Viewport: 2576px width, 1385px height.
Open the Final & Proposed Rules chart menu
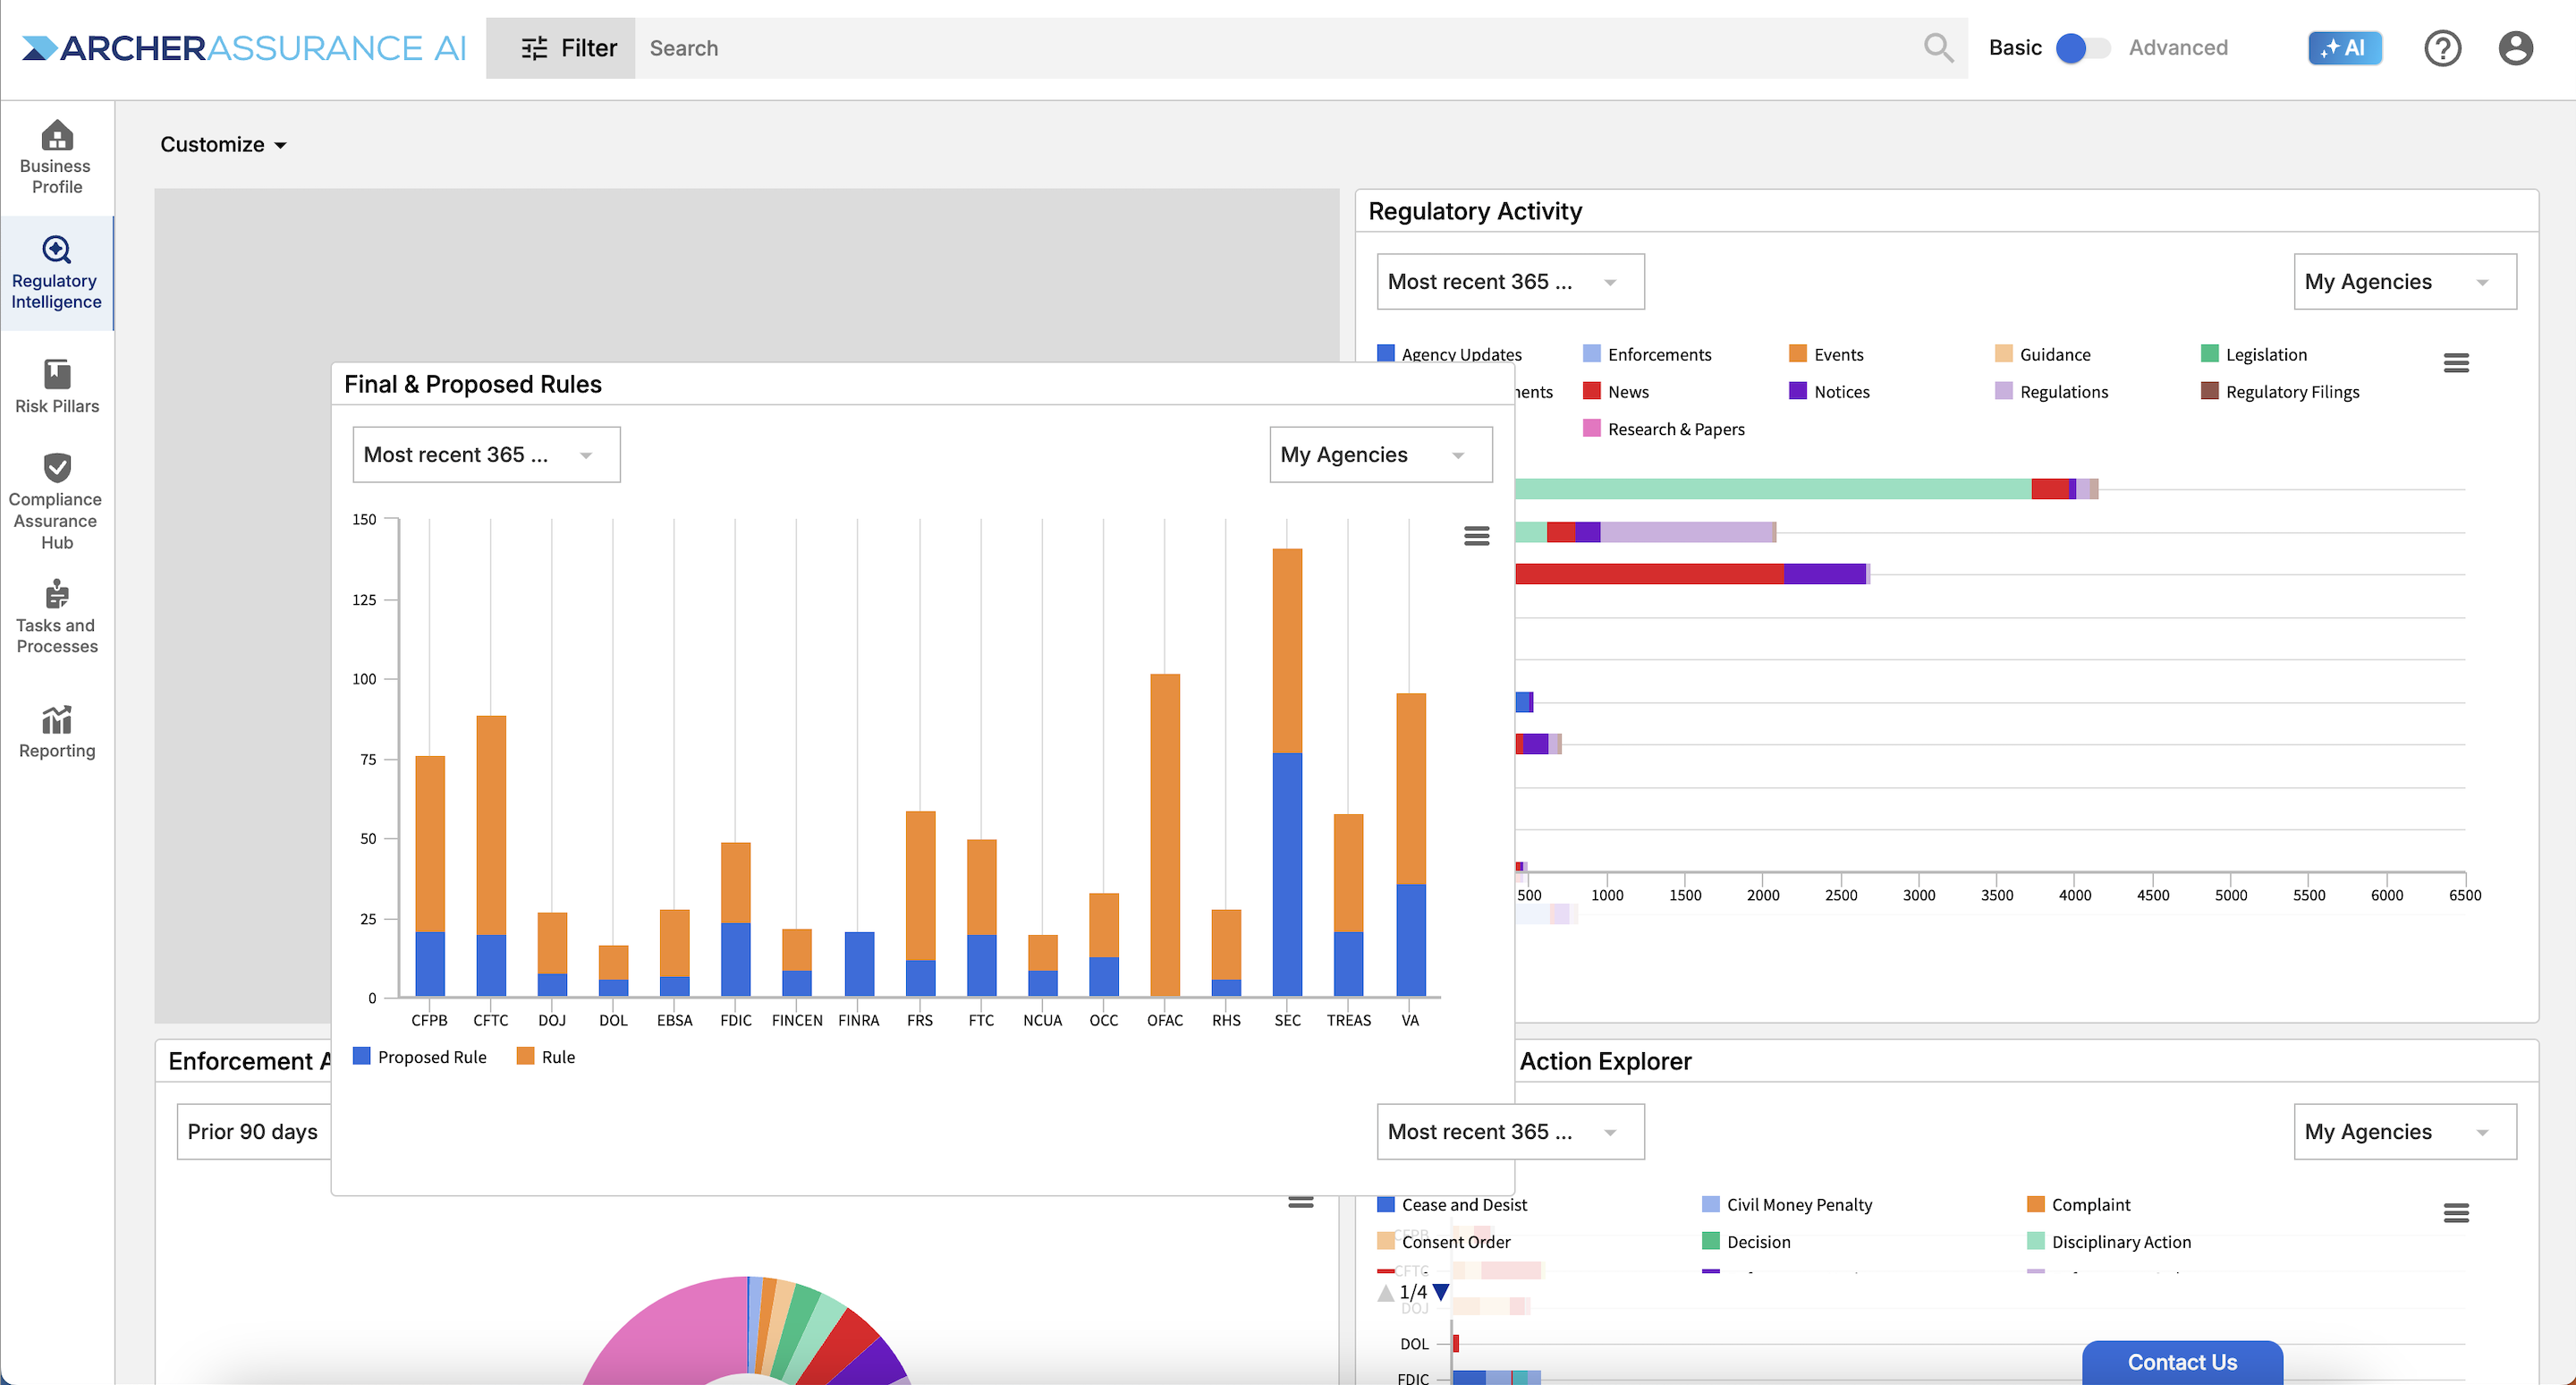tap(1477, 536)
